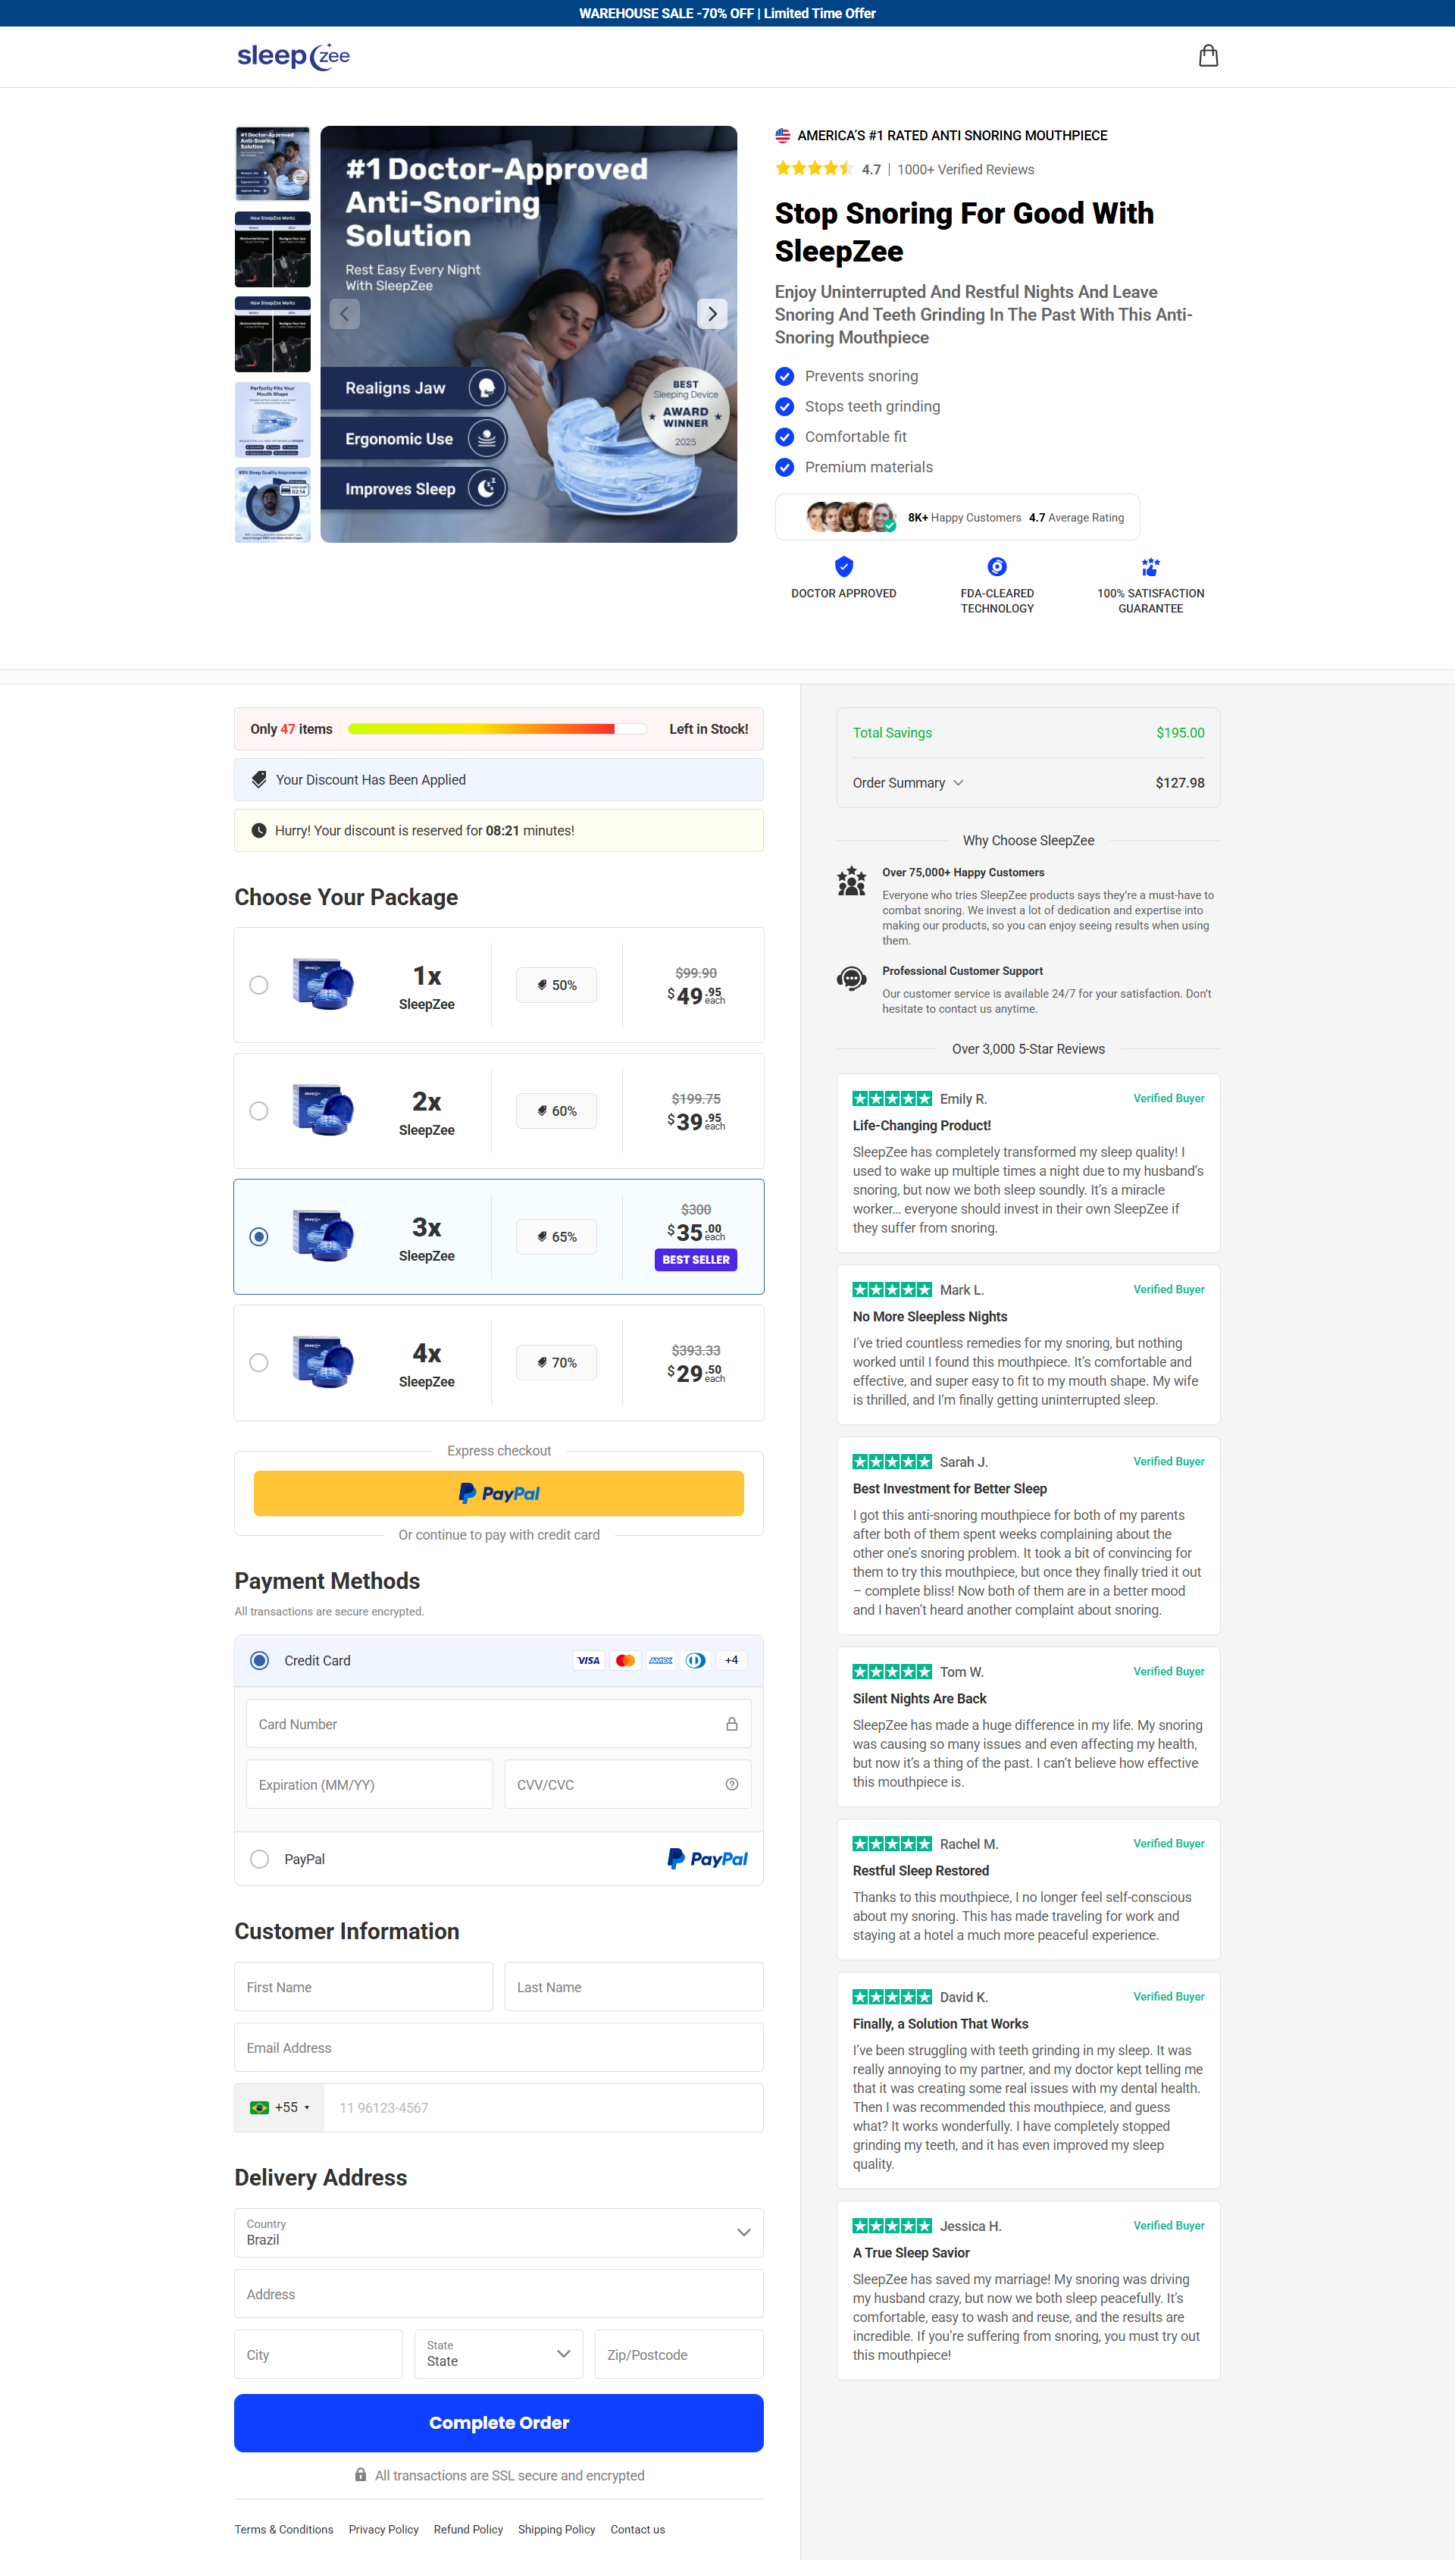Viewport: 1455px width, 2560px height.
Task: Expand the Order Summary section
Action: [908, 783]
